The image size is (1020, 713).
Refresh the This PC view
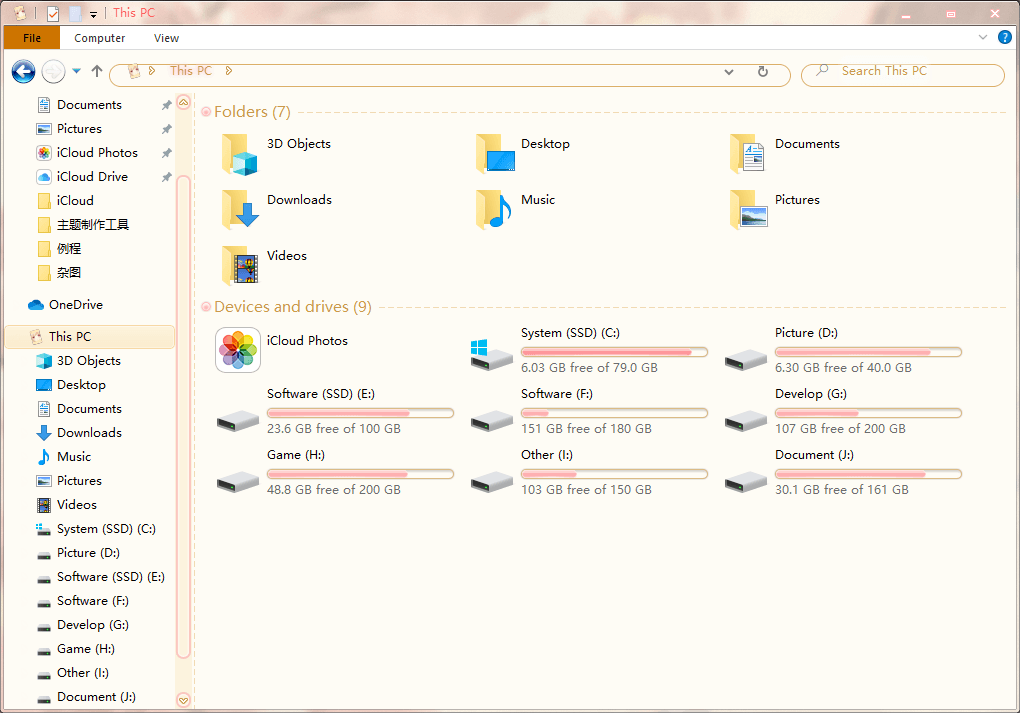coord(763,72)
